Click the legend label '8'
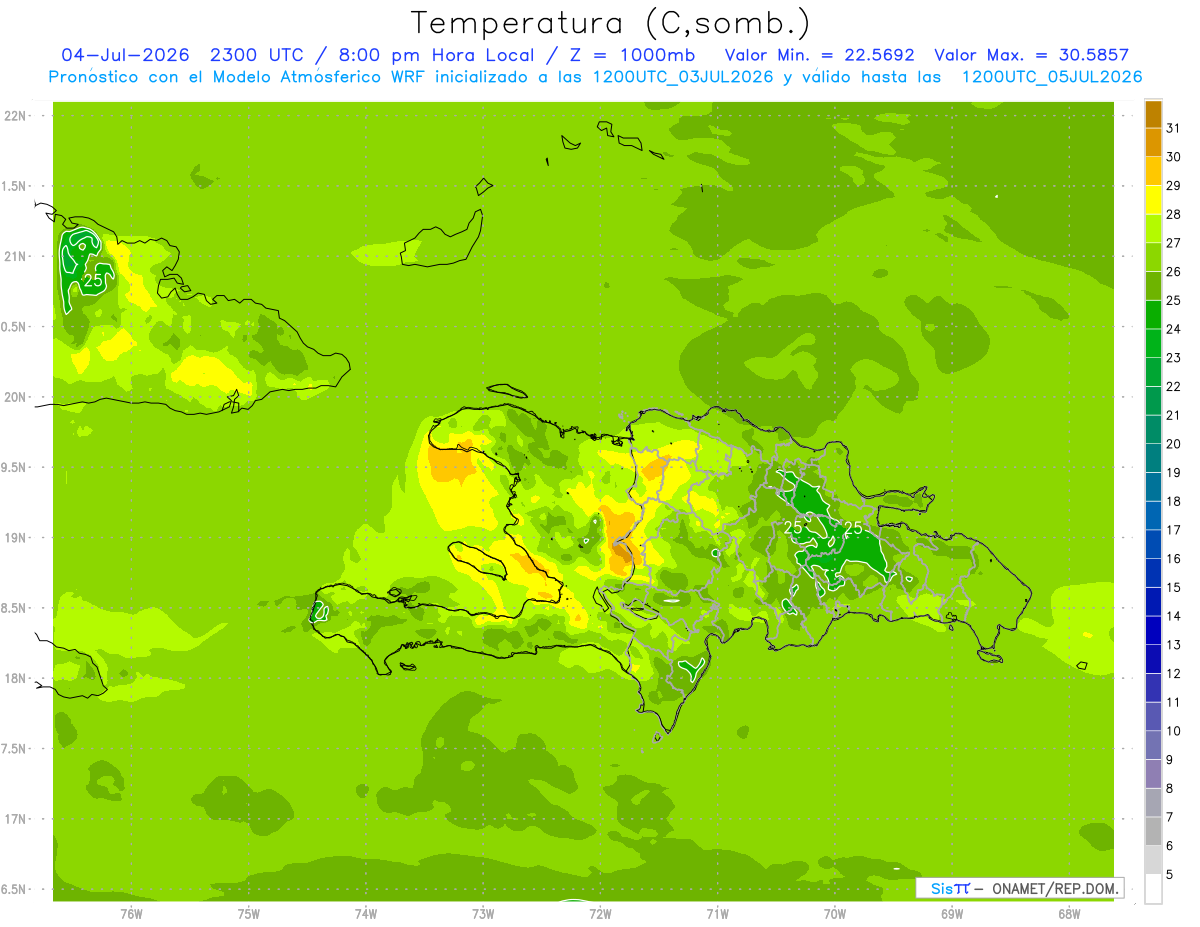 pyautogui.click(x=1170, y=789)
